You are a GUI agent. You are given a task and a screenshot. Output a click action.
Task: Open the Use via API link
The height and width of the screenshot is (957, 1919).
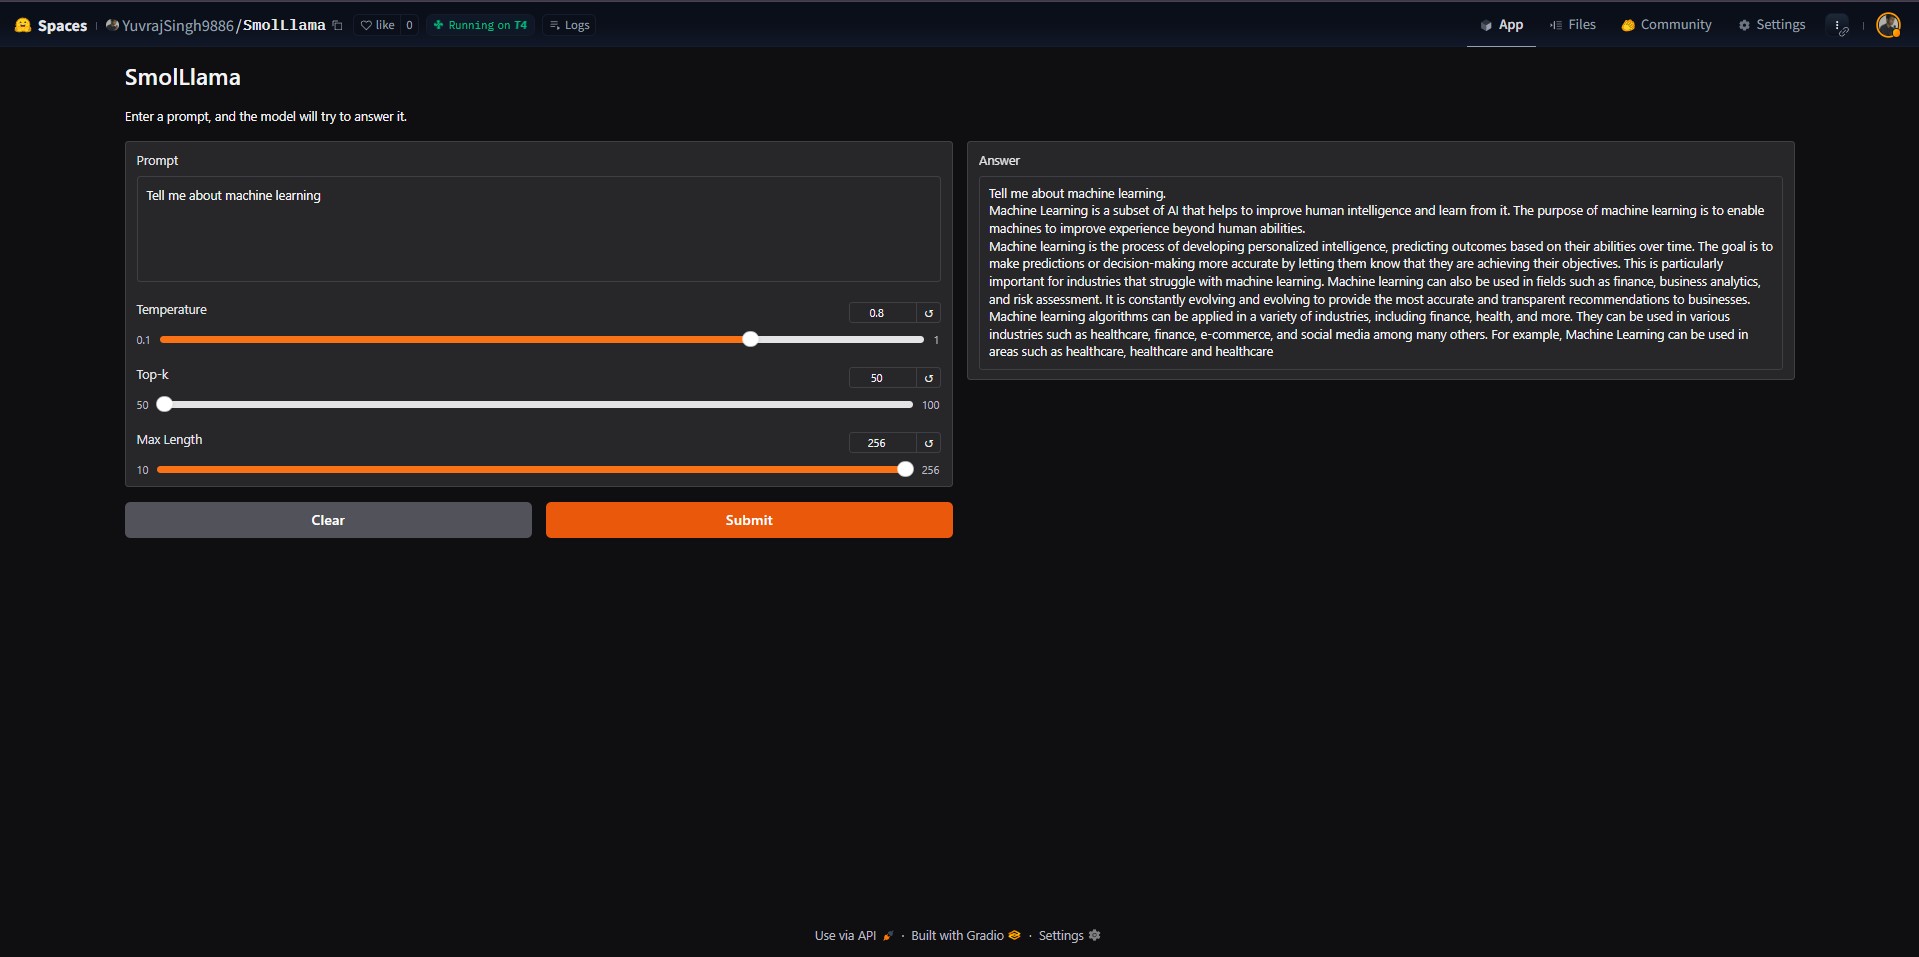click(x=853, y=936)
